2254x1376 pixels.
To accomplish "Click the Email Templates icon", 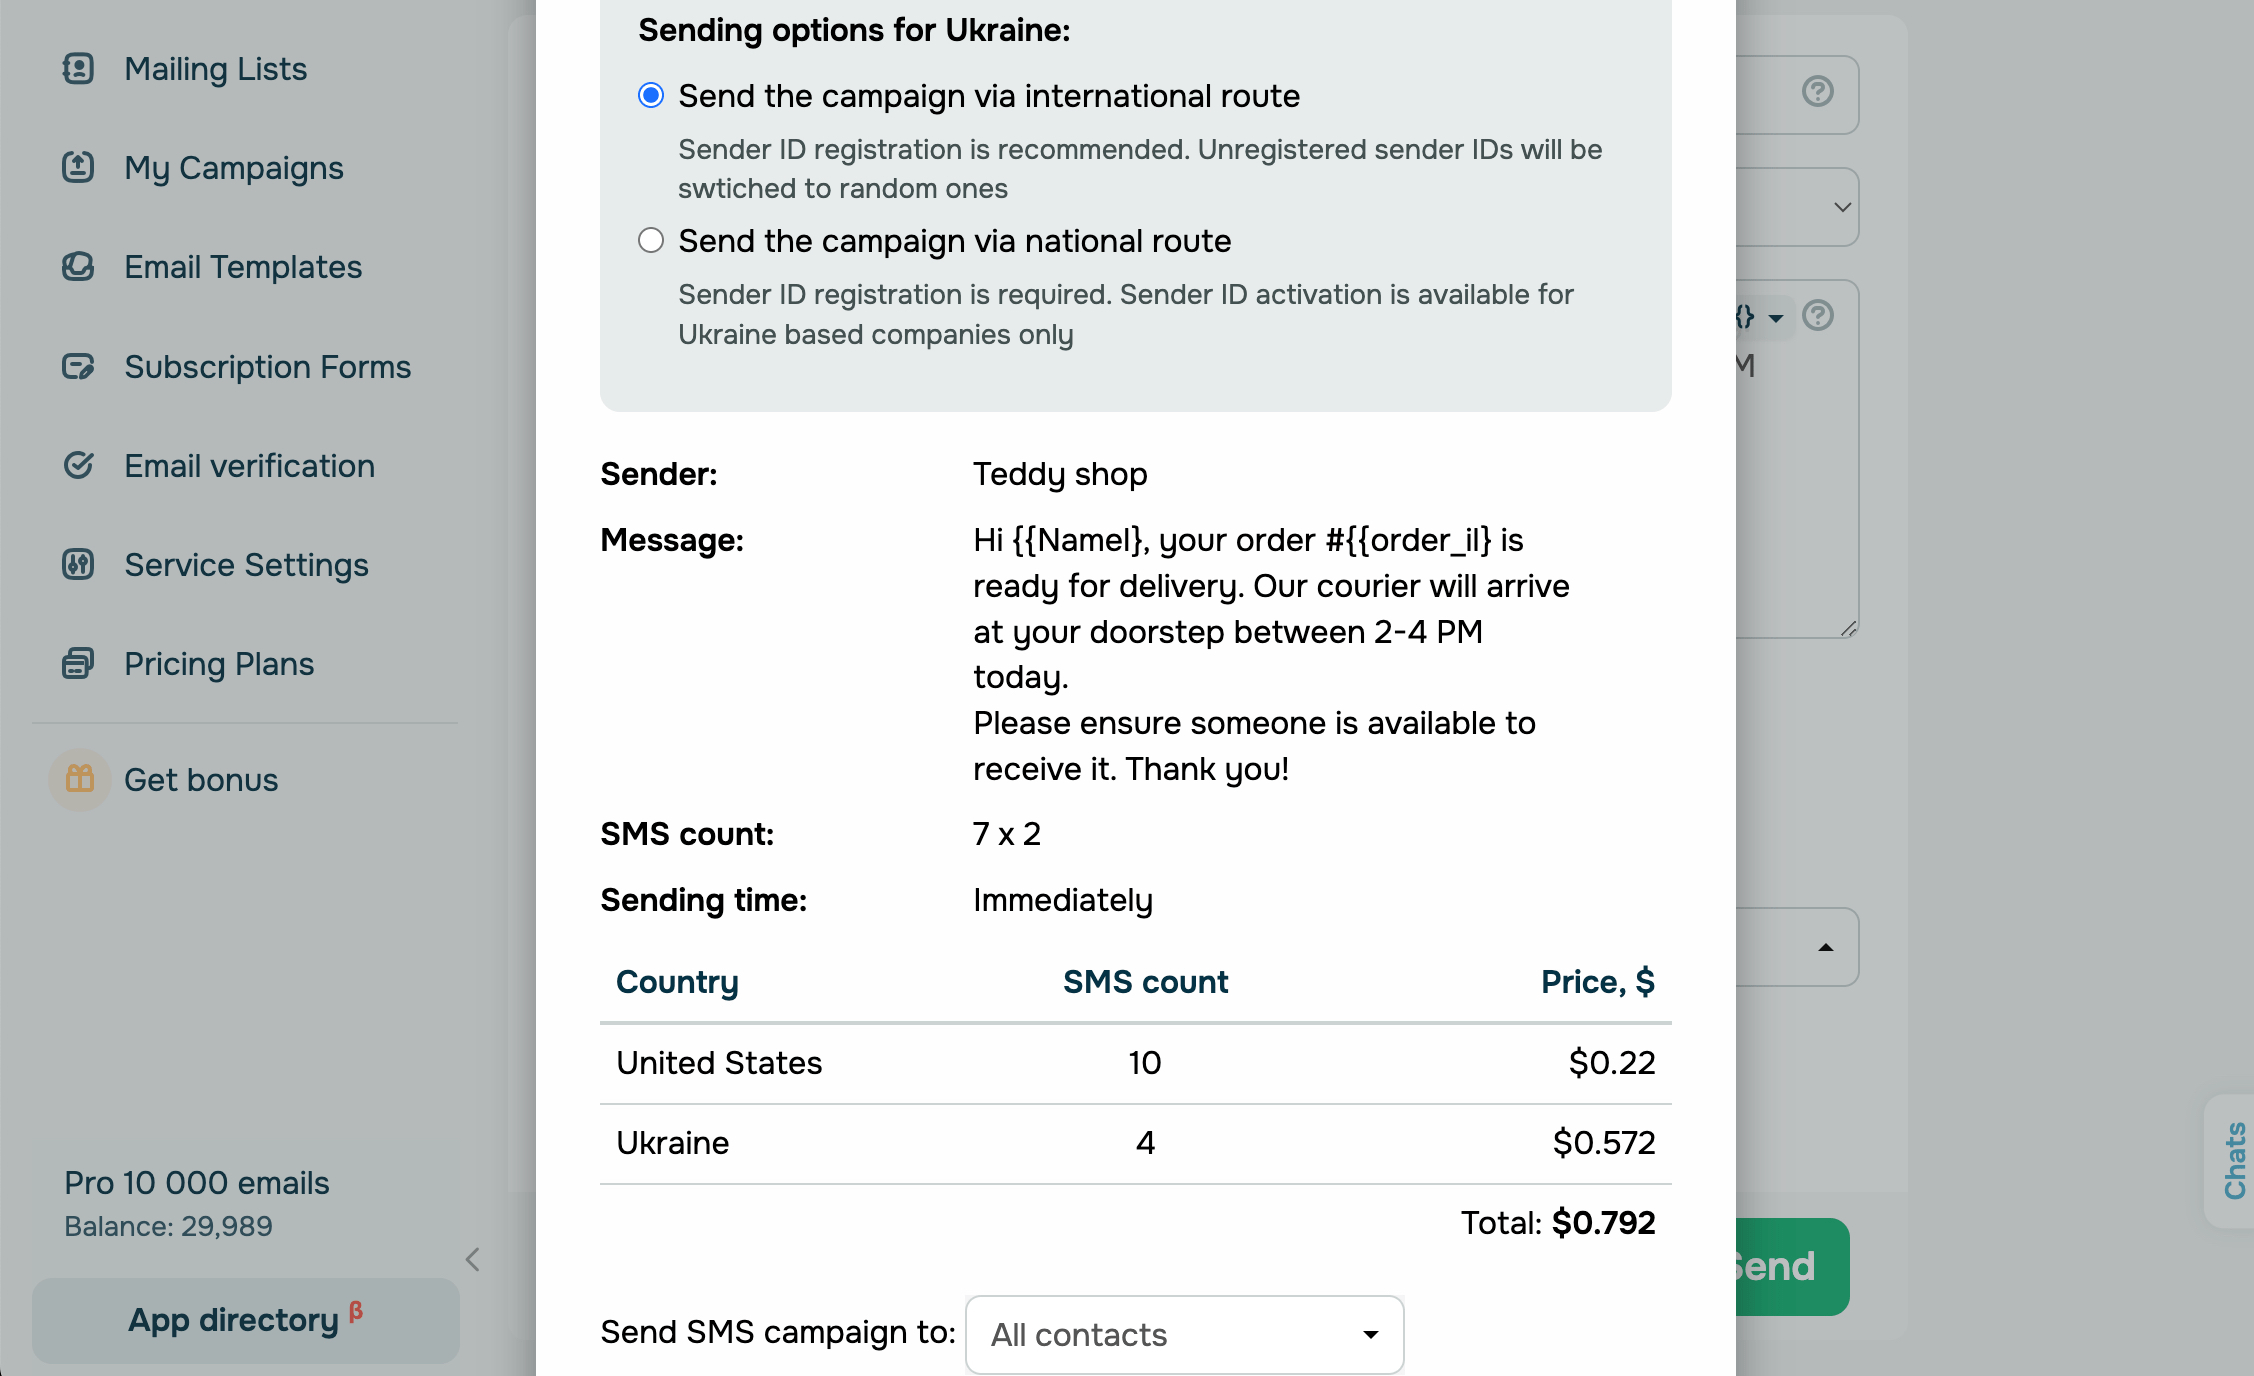I will 78,267.
